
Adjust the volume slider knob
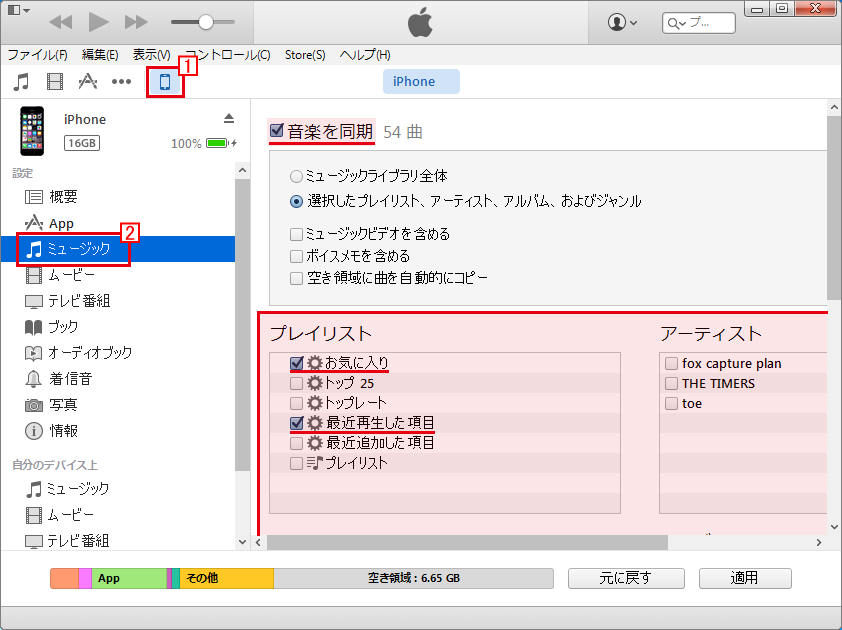pos(206,22)
